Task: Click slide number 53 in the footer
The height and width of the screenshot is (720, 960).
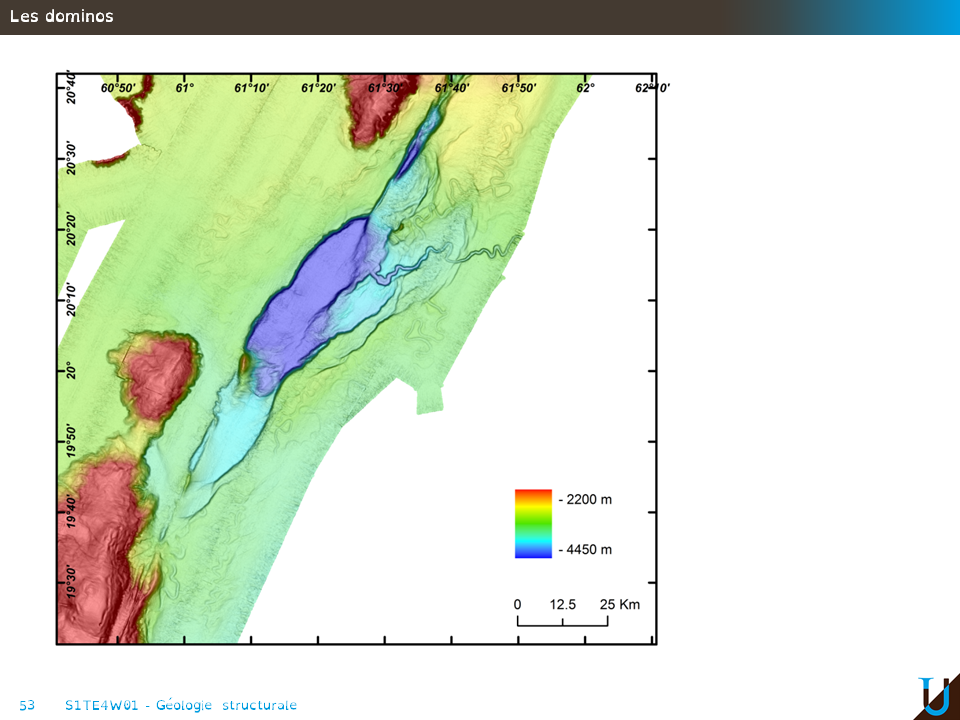Action: (x=27, y=705)
